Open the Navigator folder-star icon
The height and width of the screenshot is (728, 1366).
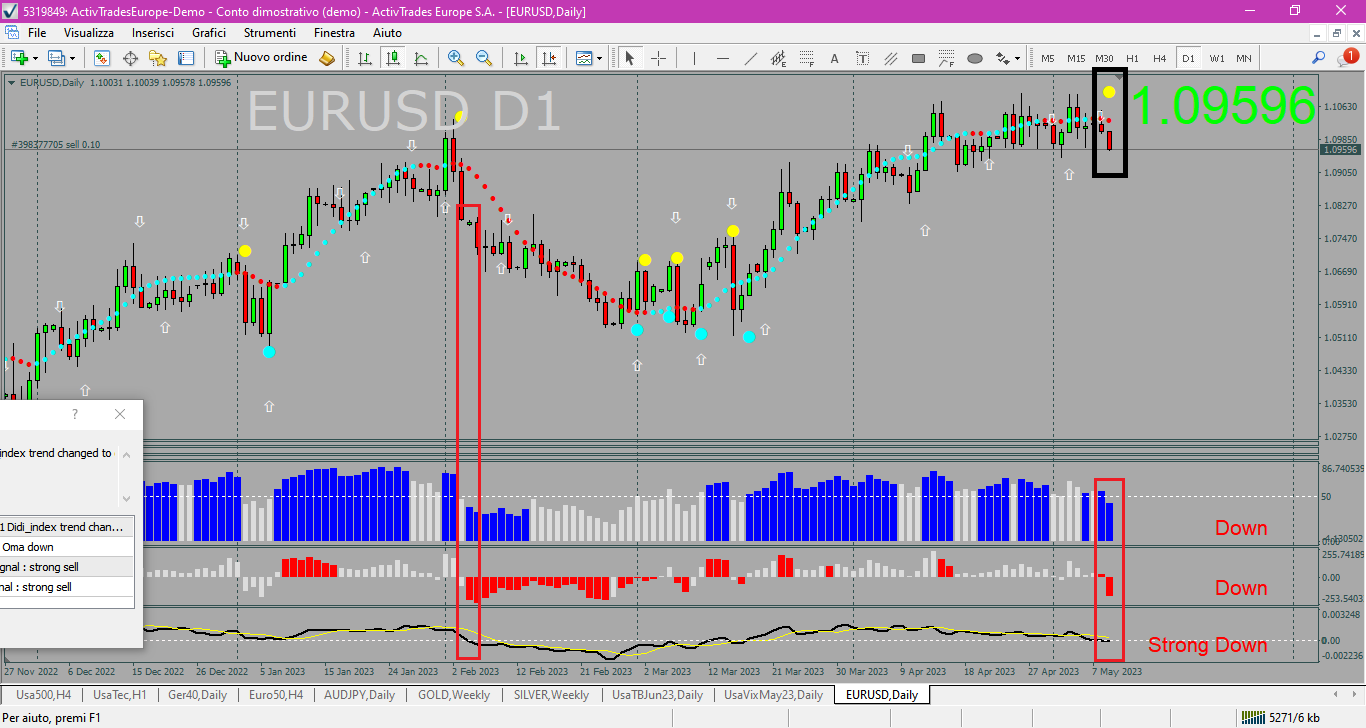point(158,58)
